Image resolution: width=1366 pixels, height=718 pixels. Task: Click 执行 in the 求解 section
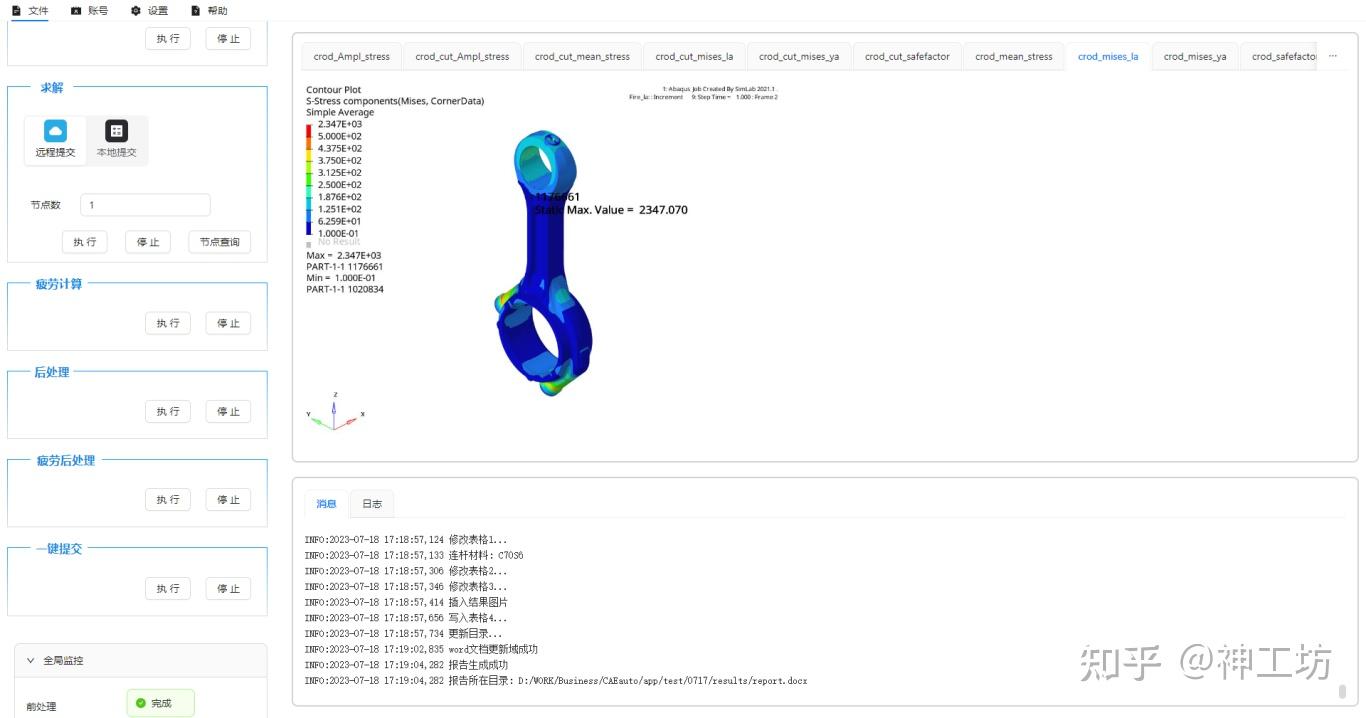click(x=85, y=242)
